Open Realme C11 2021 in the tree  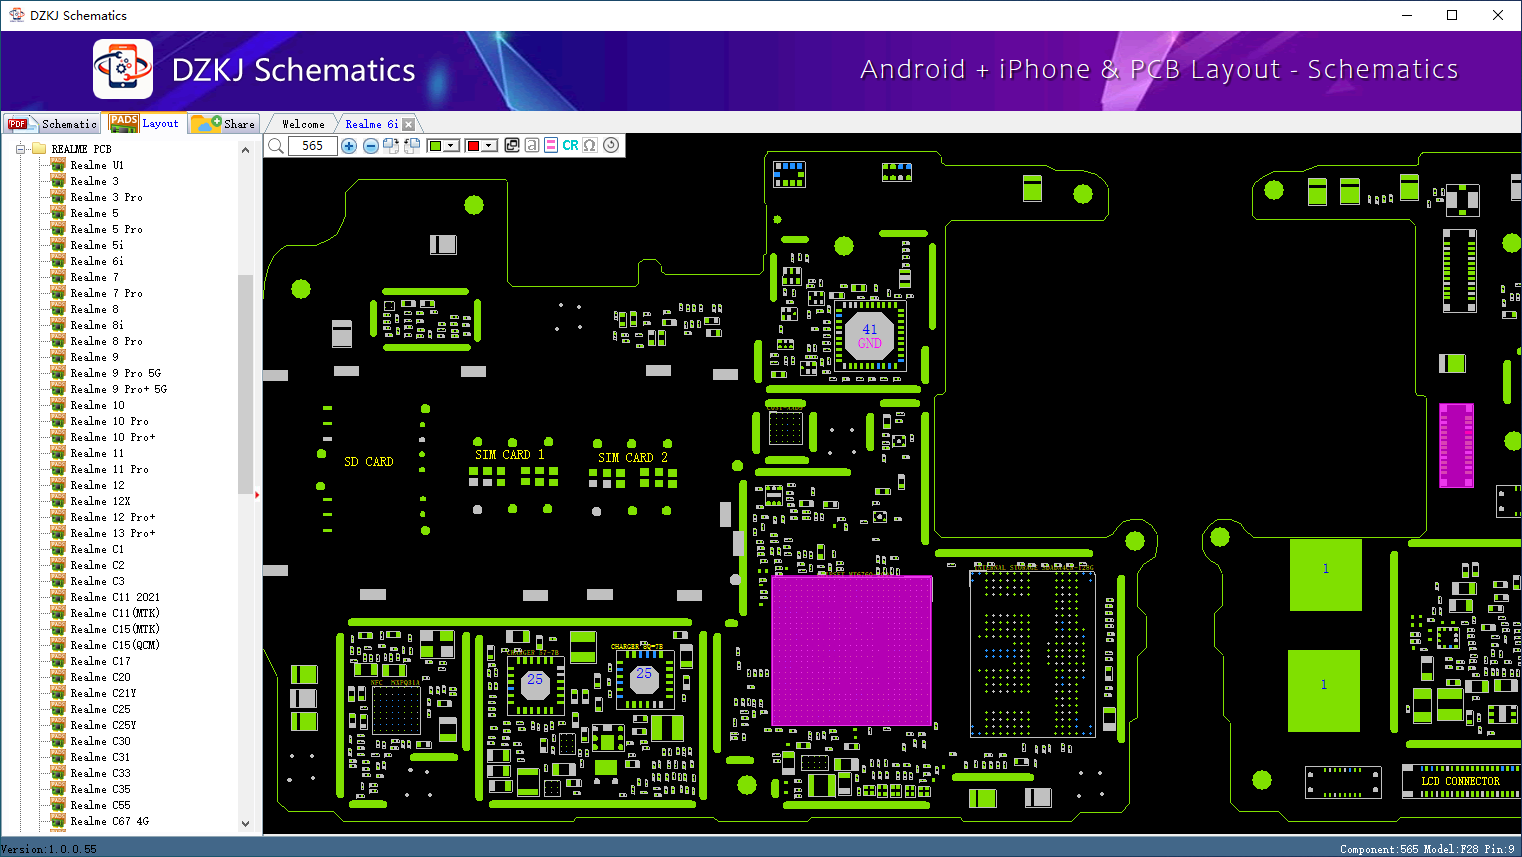(x=115, y=597)
